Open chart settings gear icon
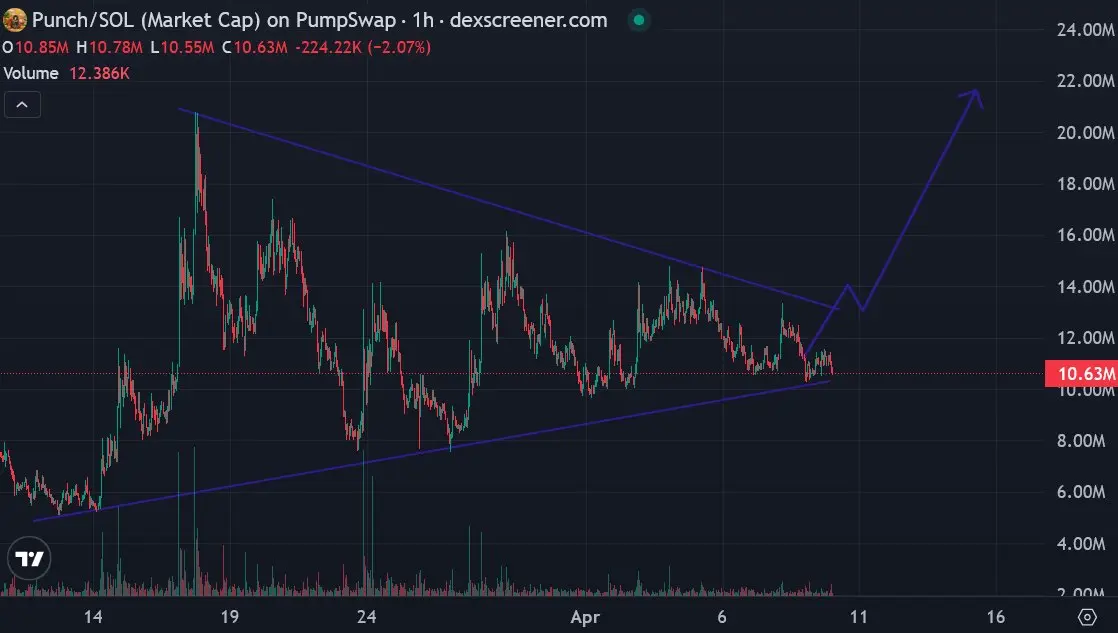 (1087, 617)
